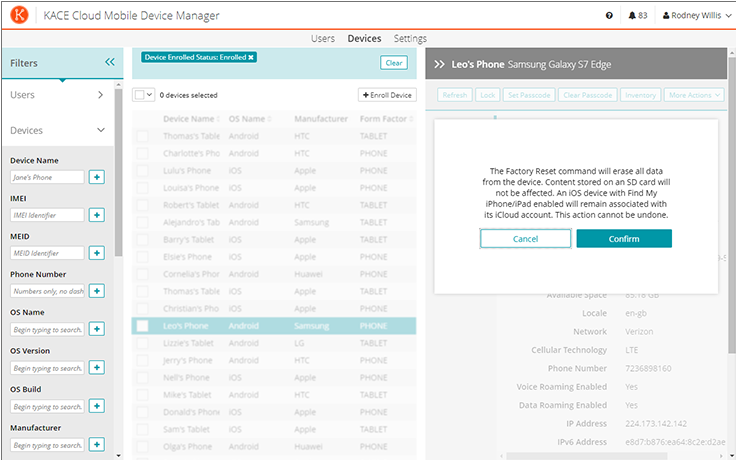Go to the Settings tab
736x460 pixels.
pyautogui.click(x=410, y=38)
